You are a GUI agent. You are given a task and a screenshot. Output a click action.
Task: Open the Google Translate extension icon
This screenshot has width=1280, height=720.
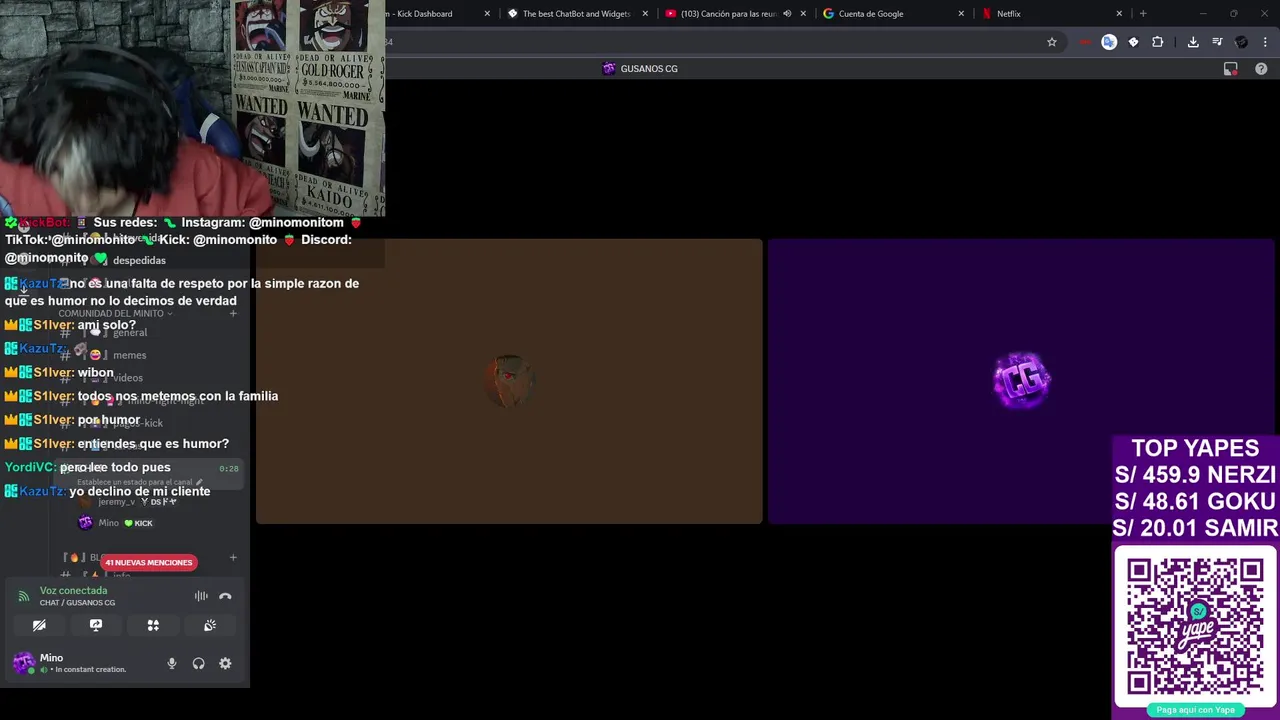point(1109,42)
